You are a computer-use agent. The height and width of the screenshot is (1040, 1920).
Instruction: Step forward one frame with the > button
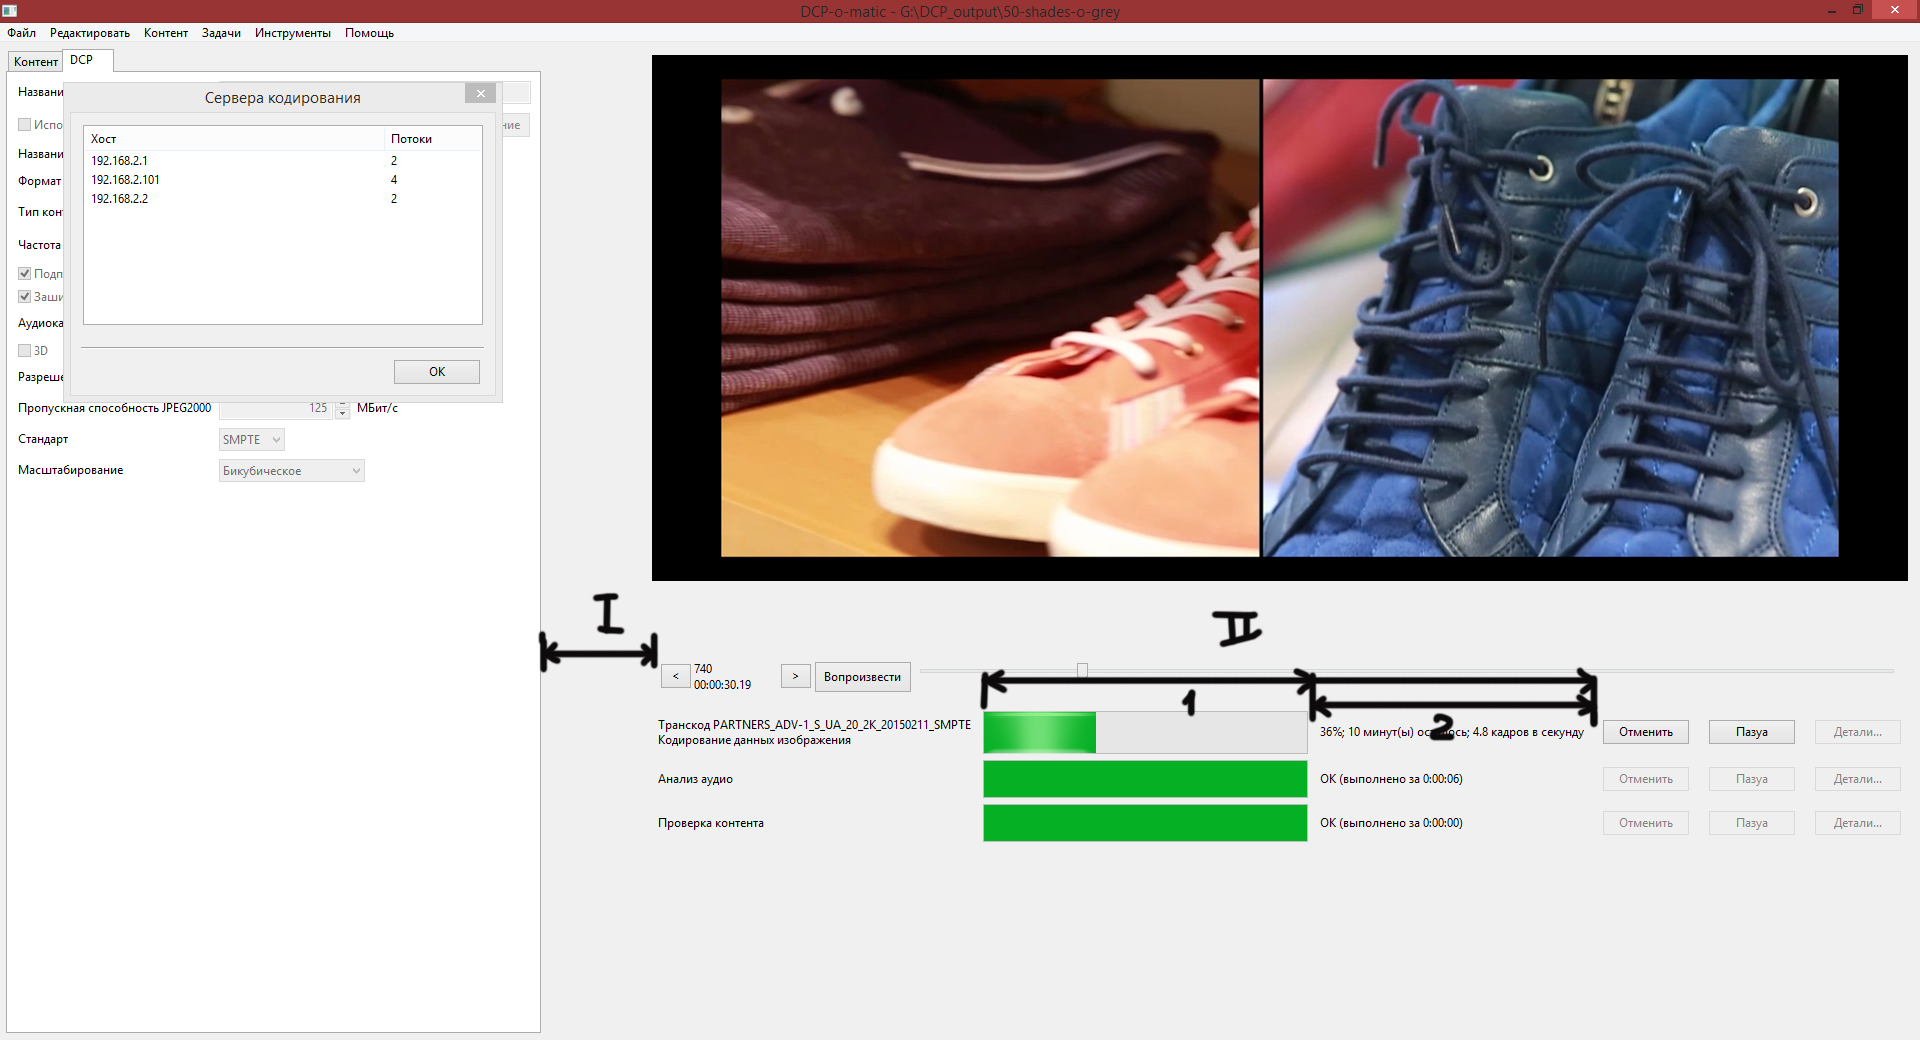tap(795, 677)
